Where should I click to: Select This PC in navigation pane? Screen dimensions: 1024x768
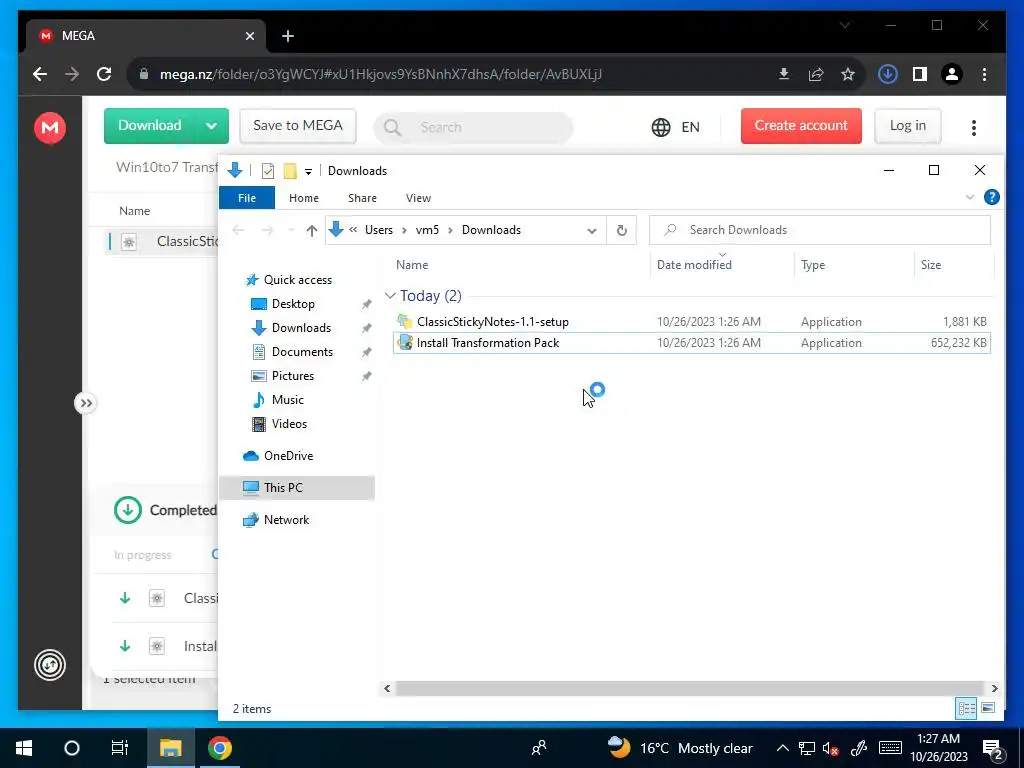point(297,488)
